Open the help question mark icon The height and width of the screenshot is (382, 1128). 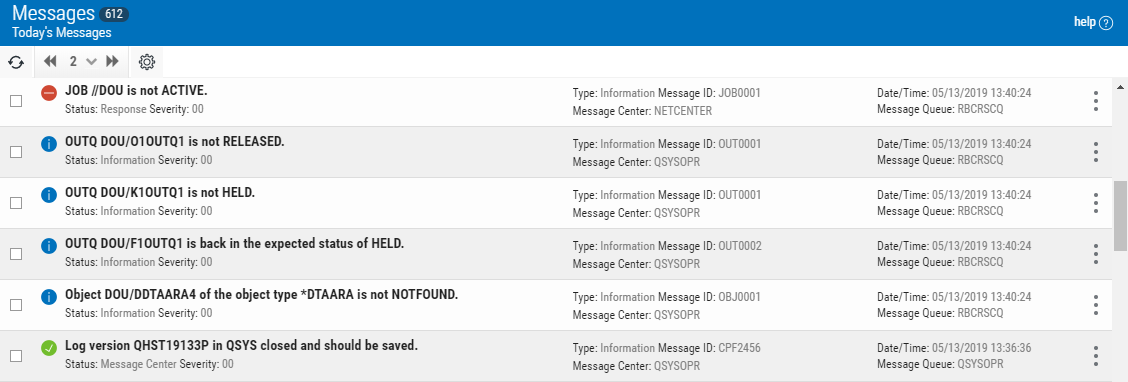point(1106,22)
